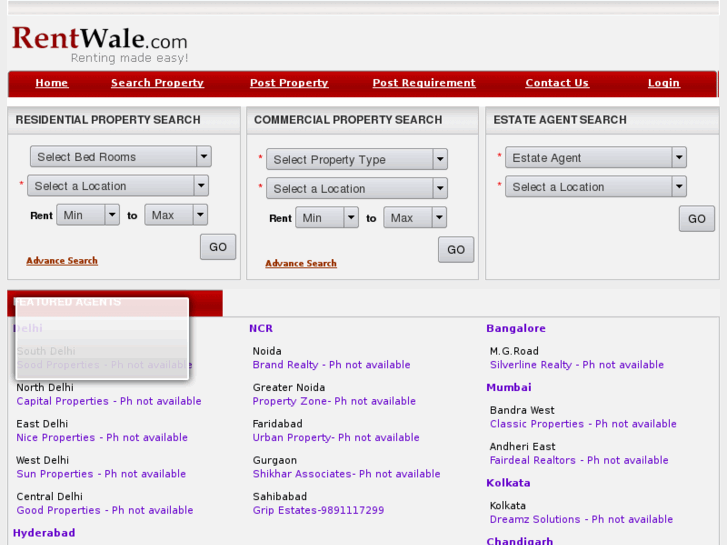The height and width of the screenshot is (545, 727).
Task: Open Sun Properties agent link
Action: (x=101, y=474)
